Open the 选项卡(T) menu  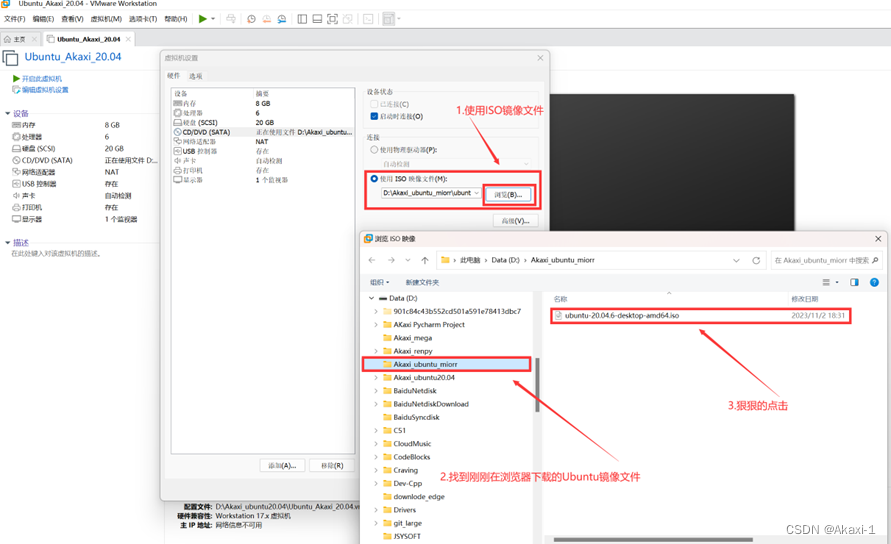pos(143,19)
